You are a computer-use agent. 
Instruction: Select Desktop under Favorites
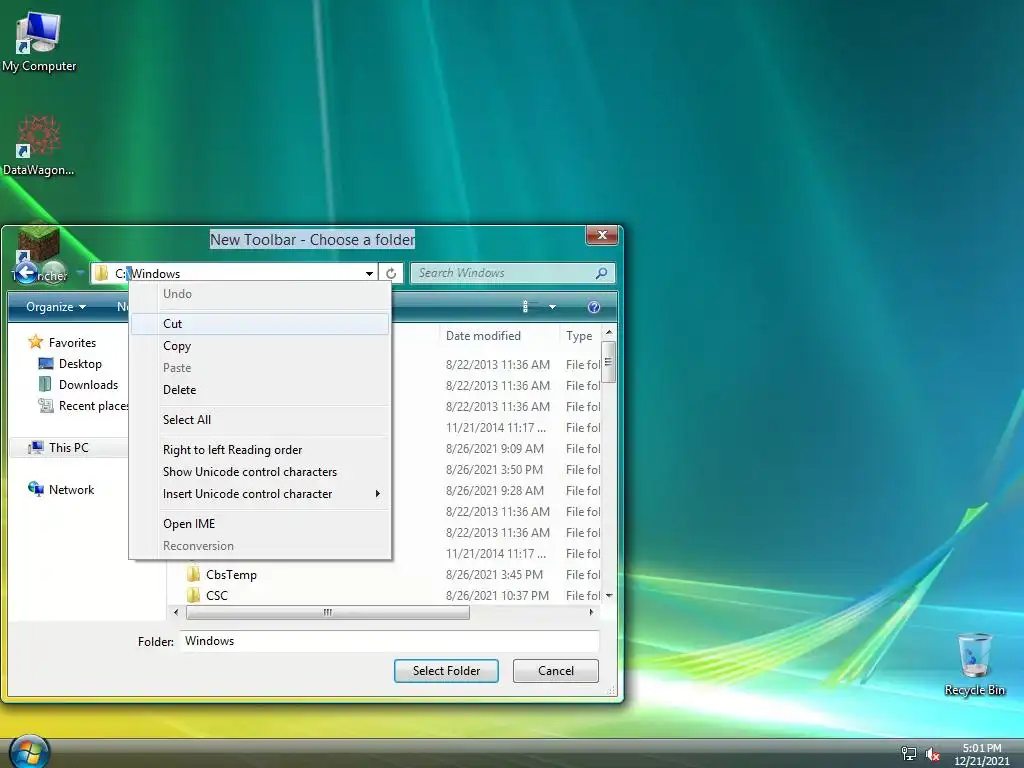pyautogui.click(x=80, y=364)
